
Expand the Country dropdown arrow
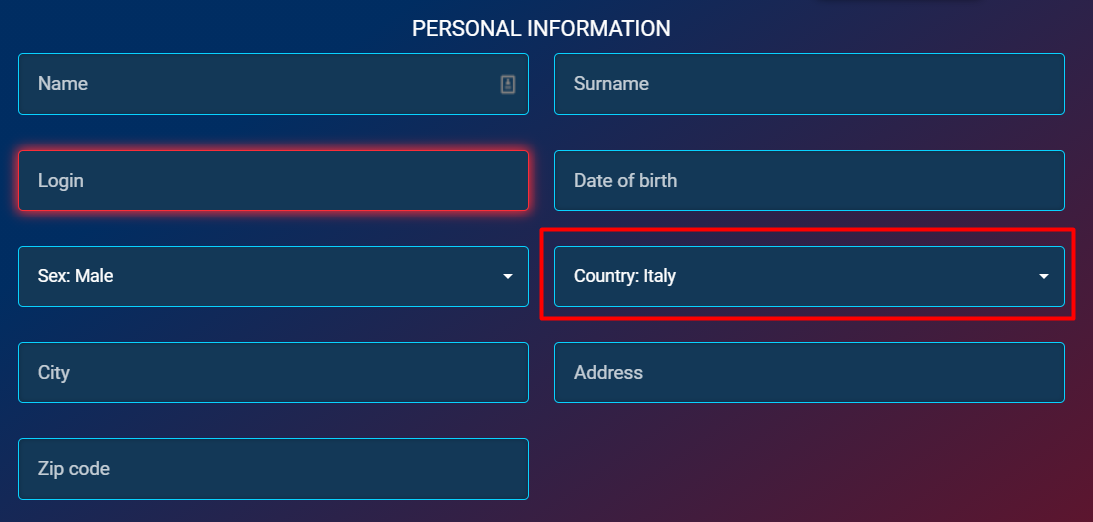[1044, 276]
